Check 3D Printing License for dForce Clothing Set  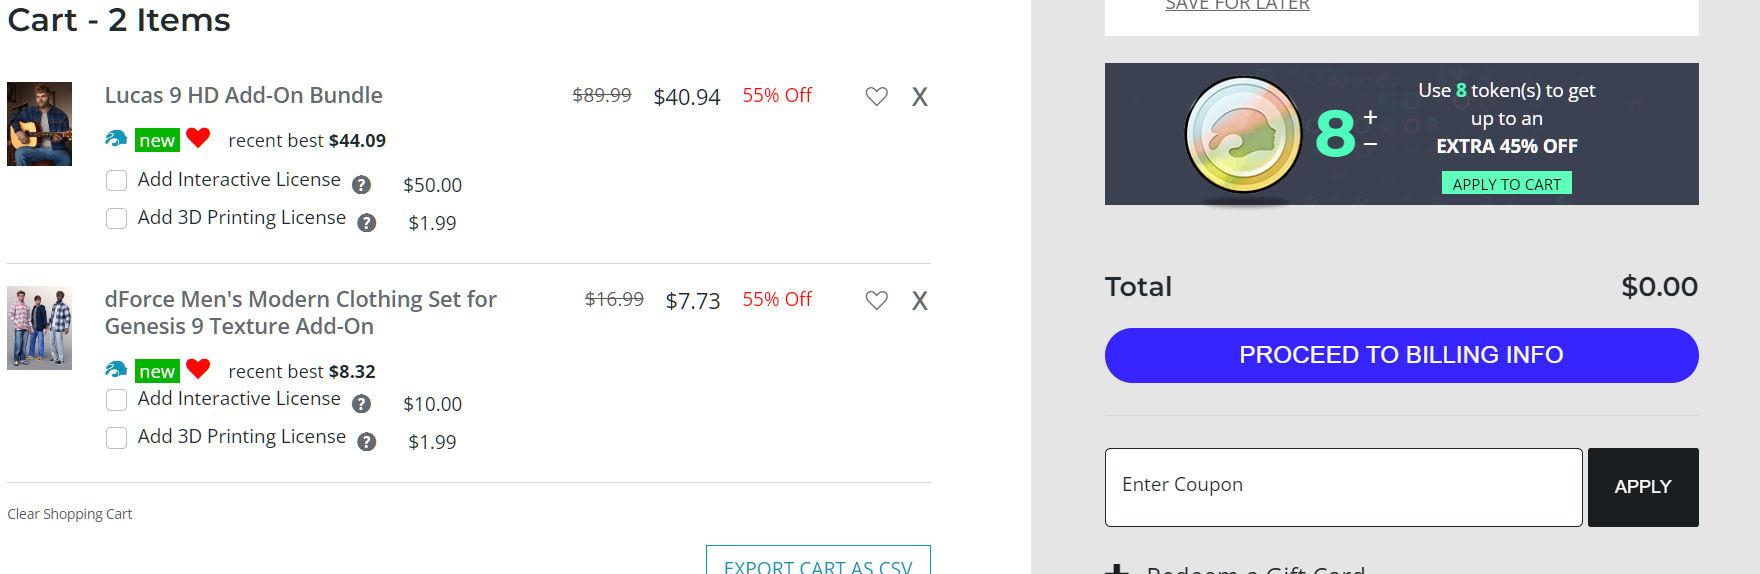117,438
